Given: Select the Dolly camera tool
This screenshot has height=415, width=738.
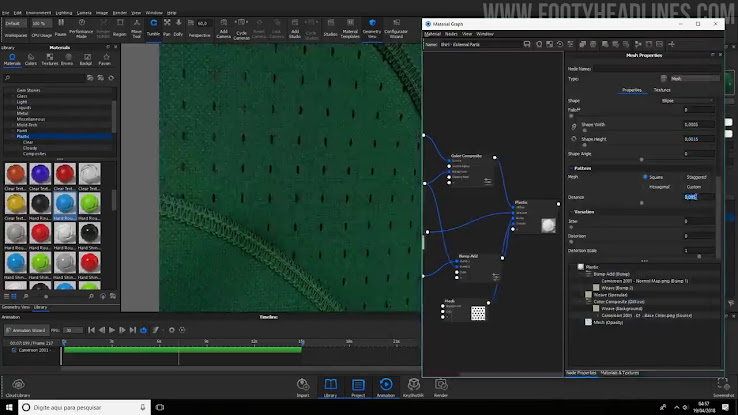Looking at the screenshot, I should tap(178, 27).
